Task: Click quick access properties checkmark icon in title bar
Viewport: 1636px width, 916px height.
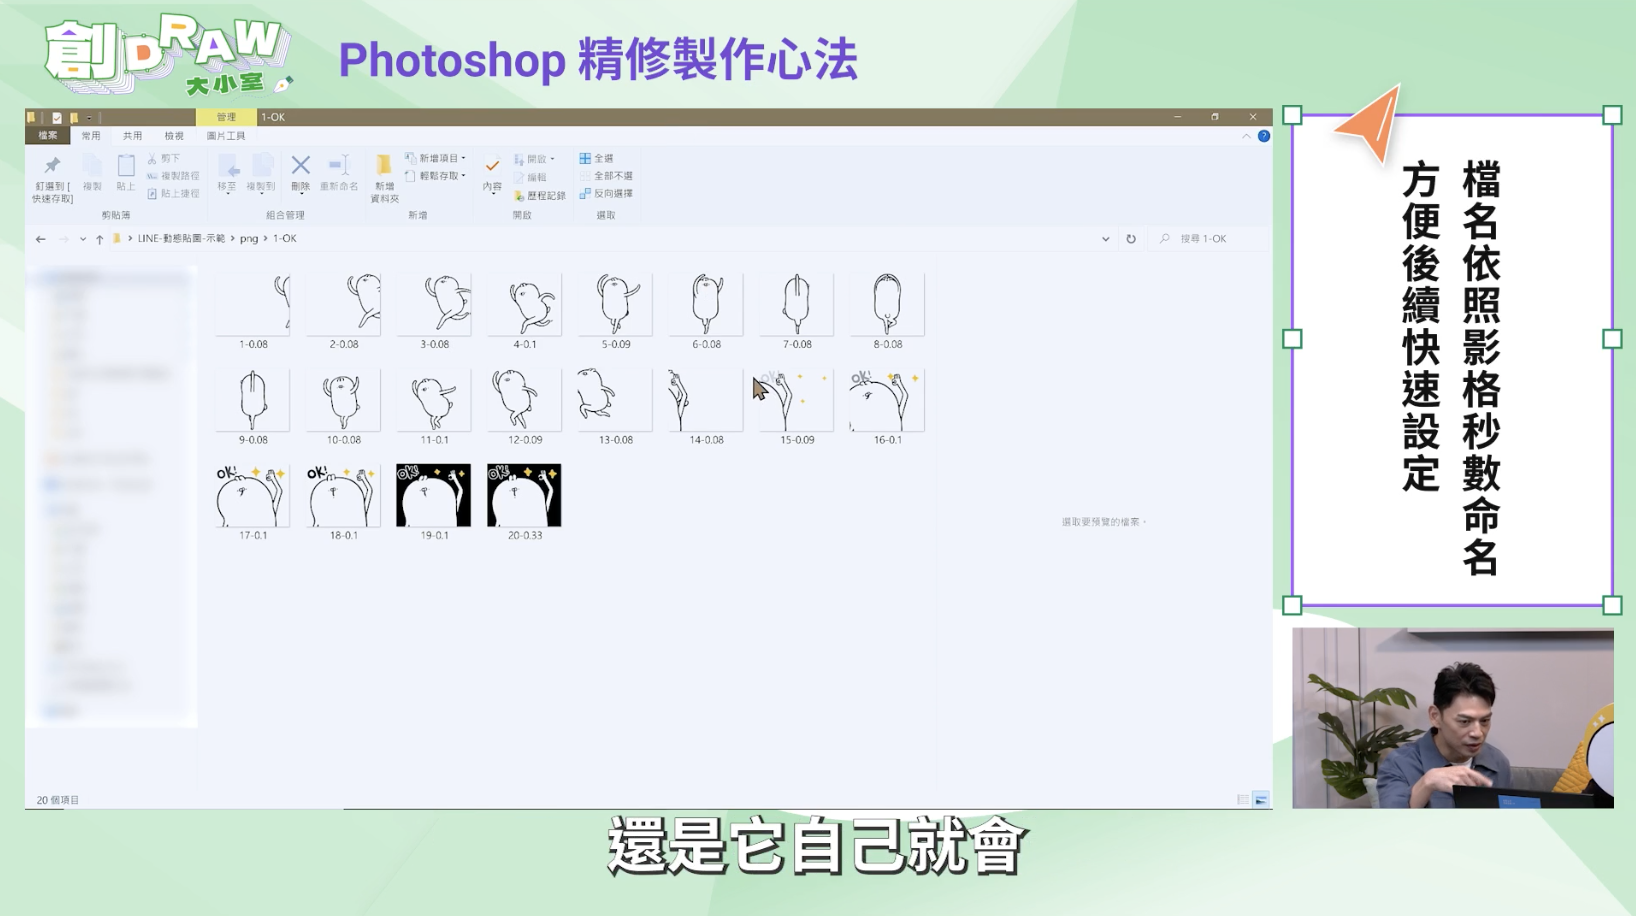Action: [x=57, y=117]
